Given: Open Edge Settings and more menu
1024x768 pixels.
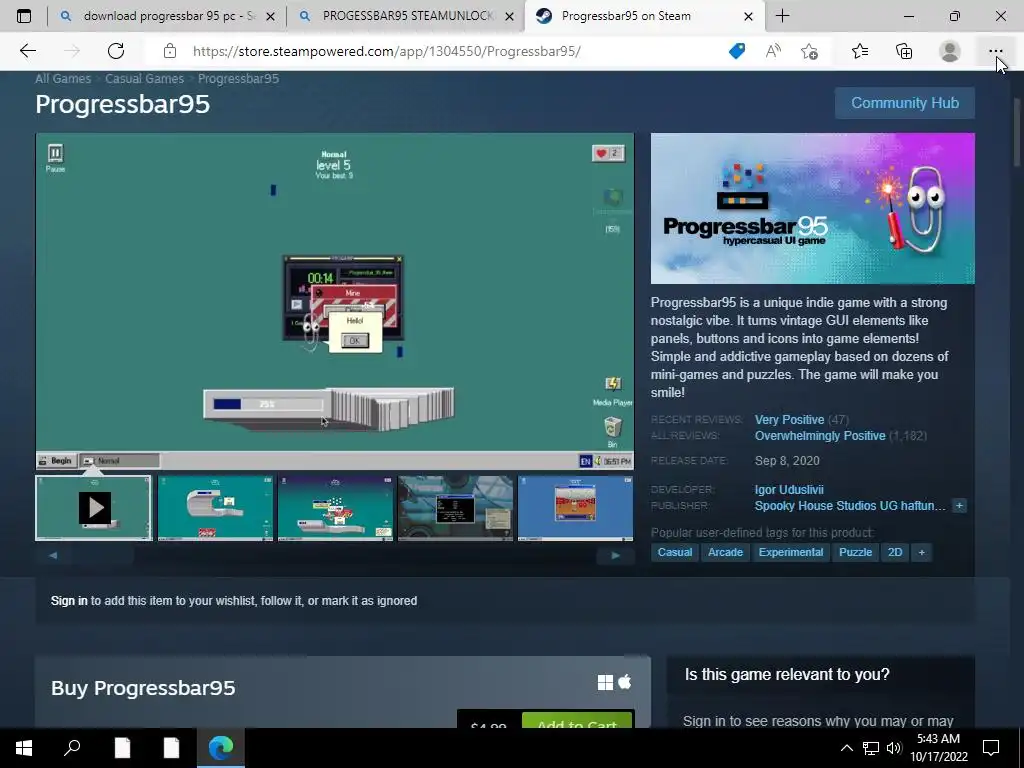Looking at the screenshot, I should pos(995,51).
